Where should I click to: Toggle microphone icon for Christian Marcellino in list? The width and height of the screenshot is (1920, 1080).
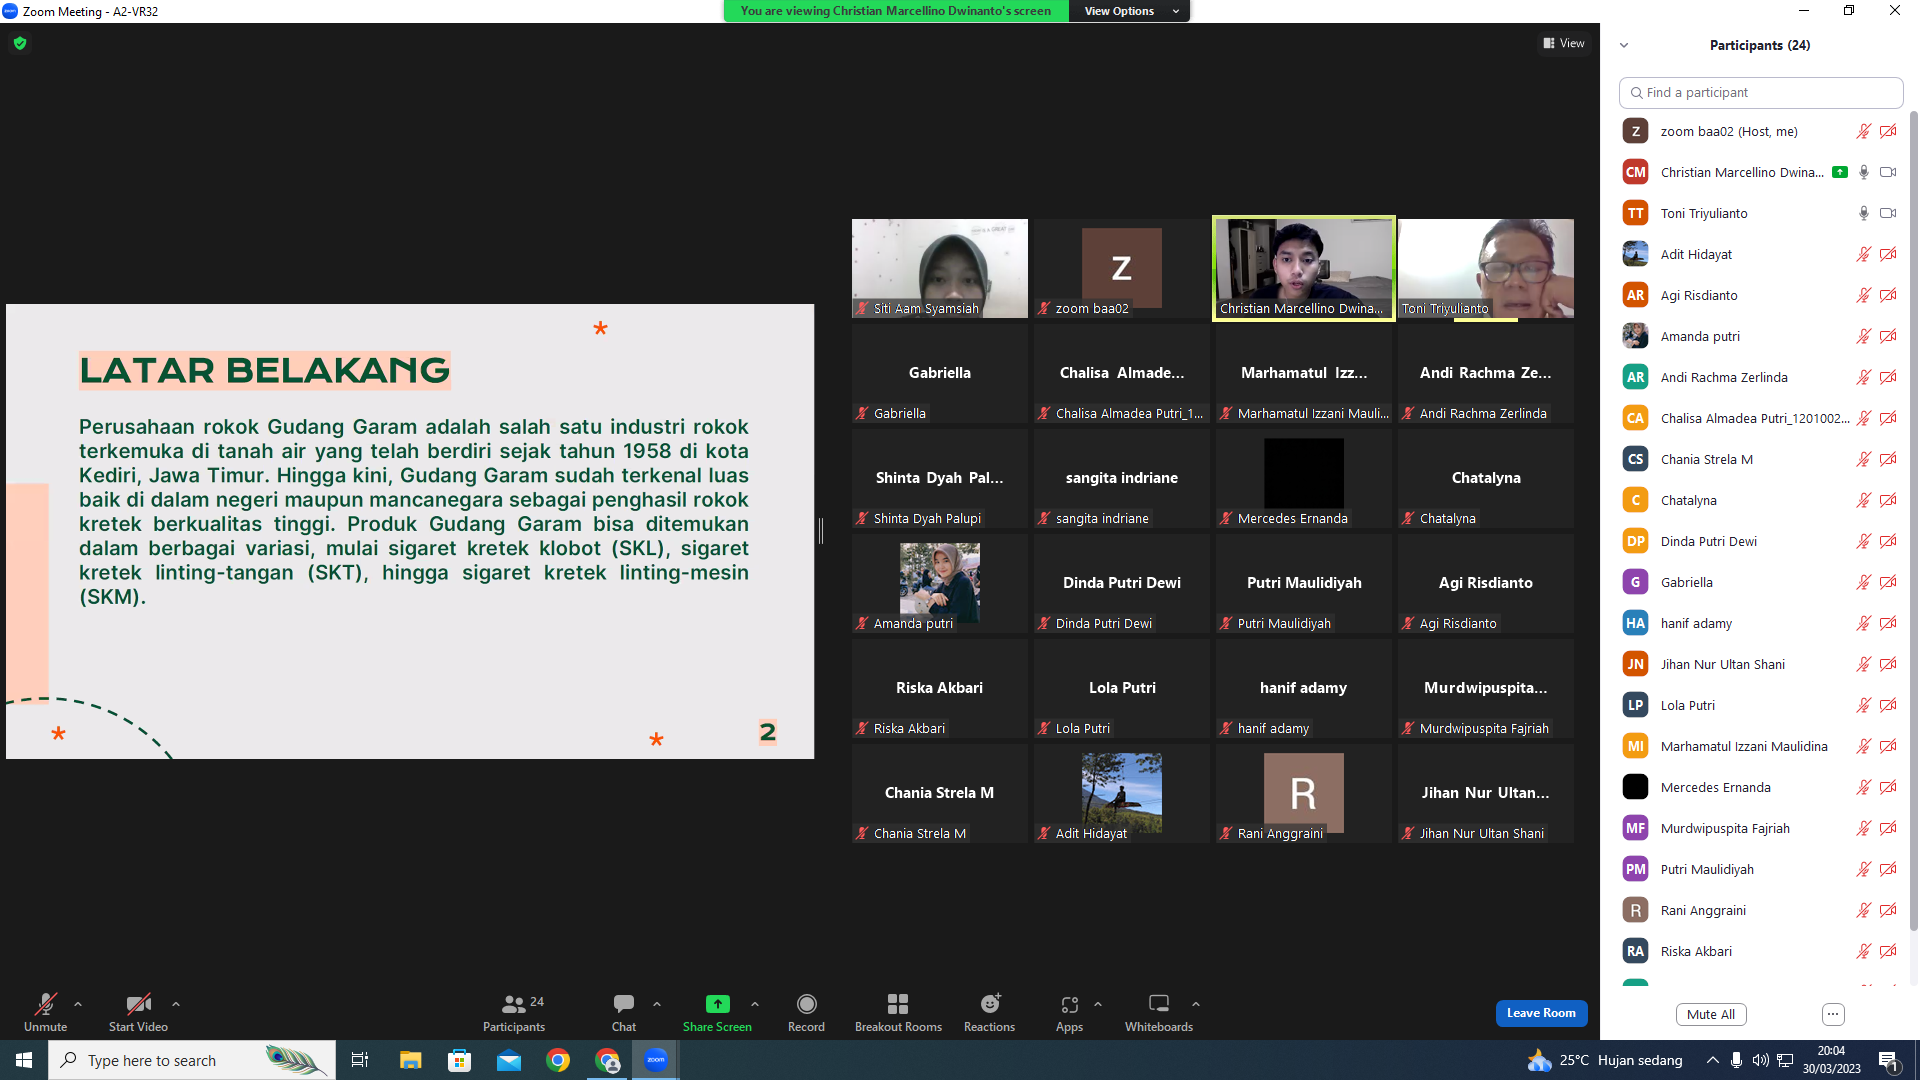(1864, 172)
